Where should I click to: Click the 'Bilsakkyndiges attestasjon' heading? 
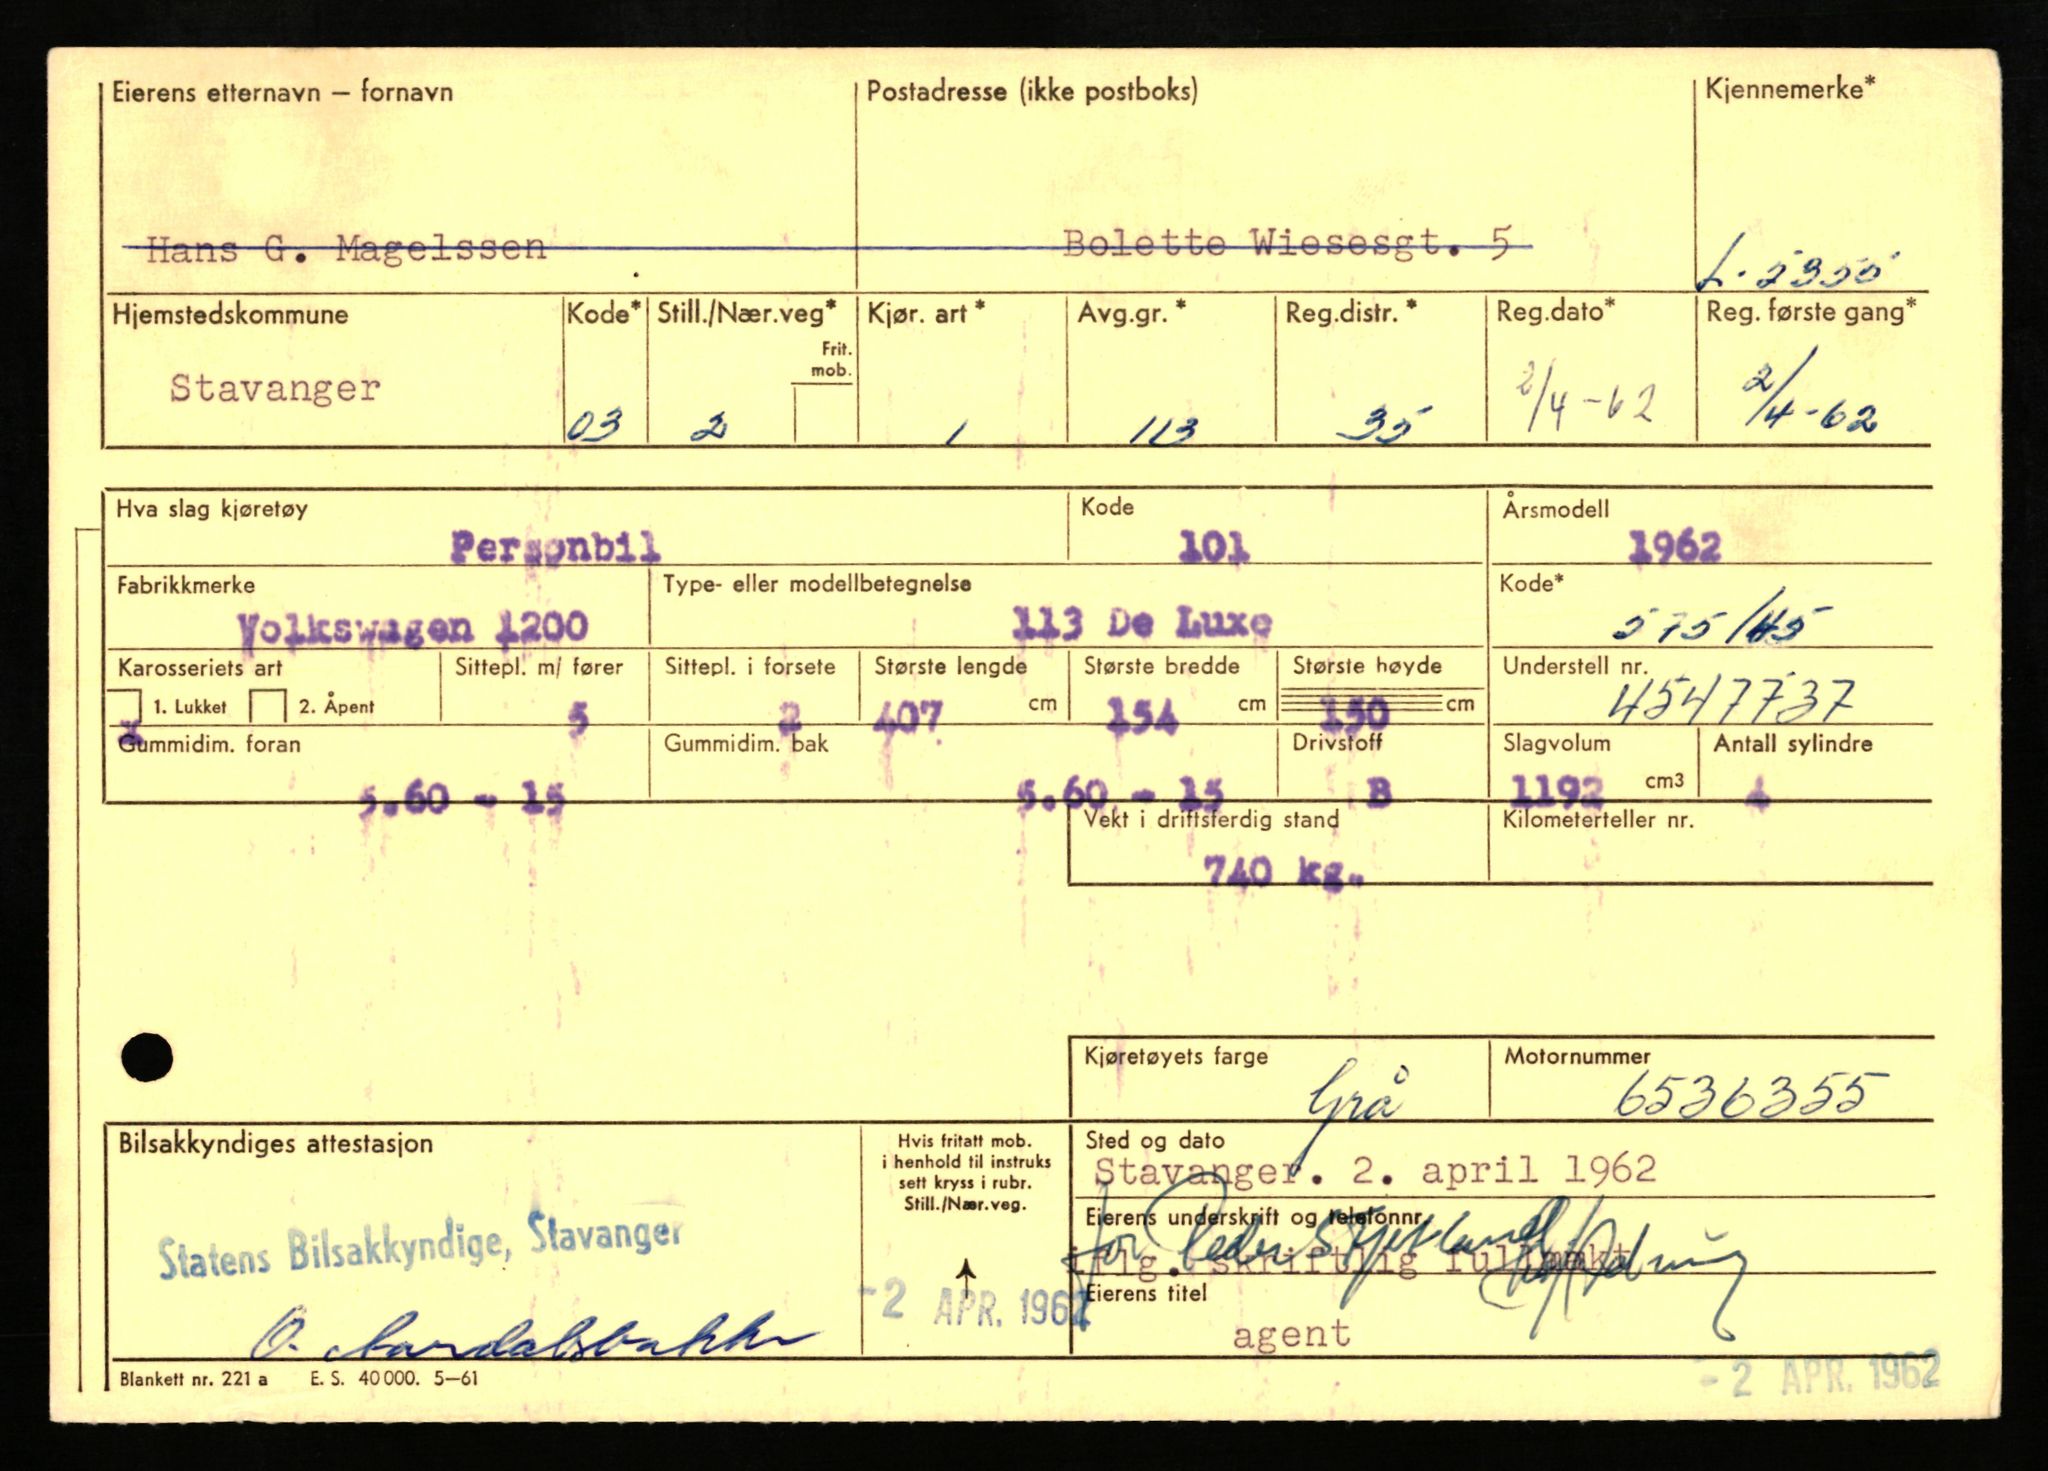pos(276,1144)
